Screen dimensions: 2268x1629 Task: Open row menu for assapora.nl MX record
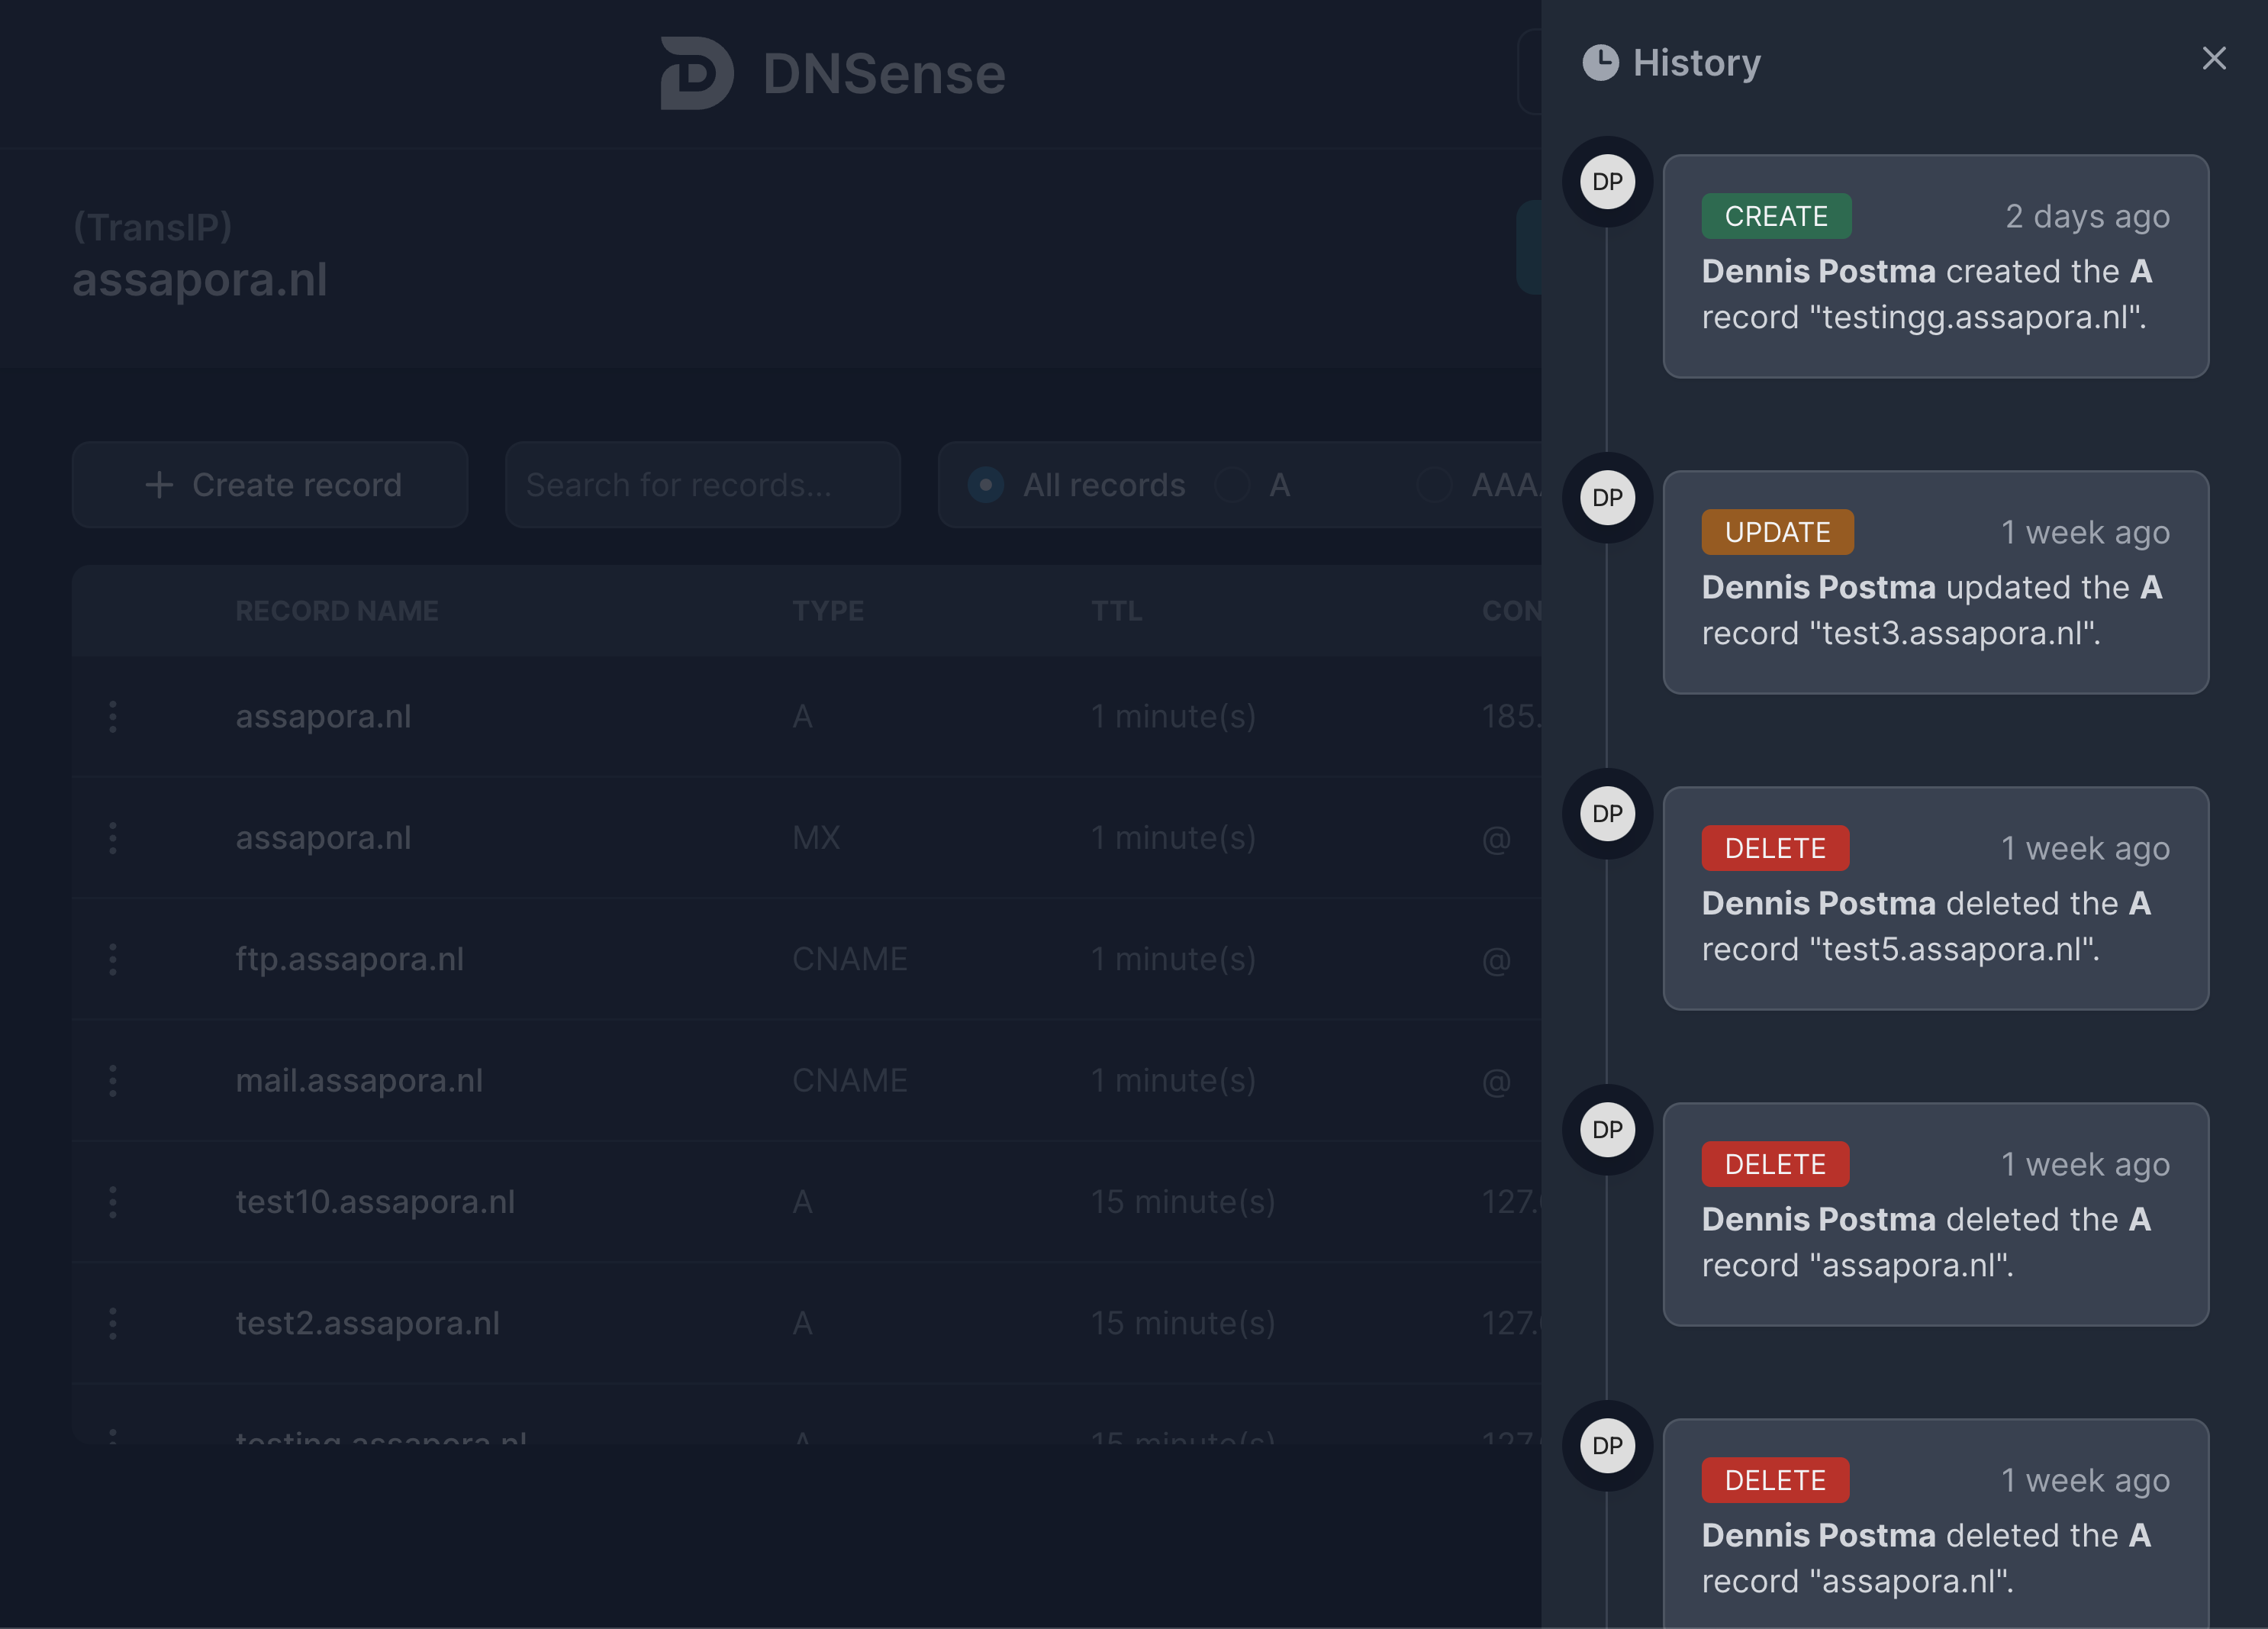113,838
